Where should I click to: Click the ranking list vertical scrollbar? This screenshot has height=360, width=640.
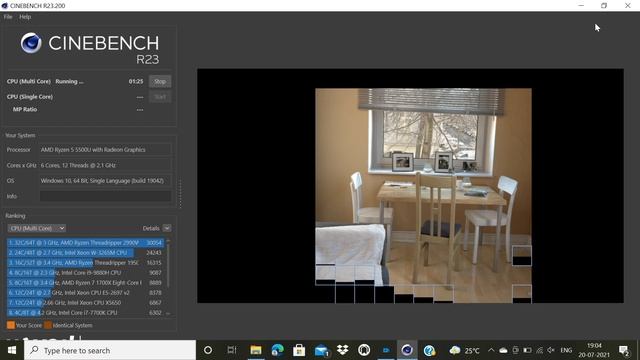[168, 265]
